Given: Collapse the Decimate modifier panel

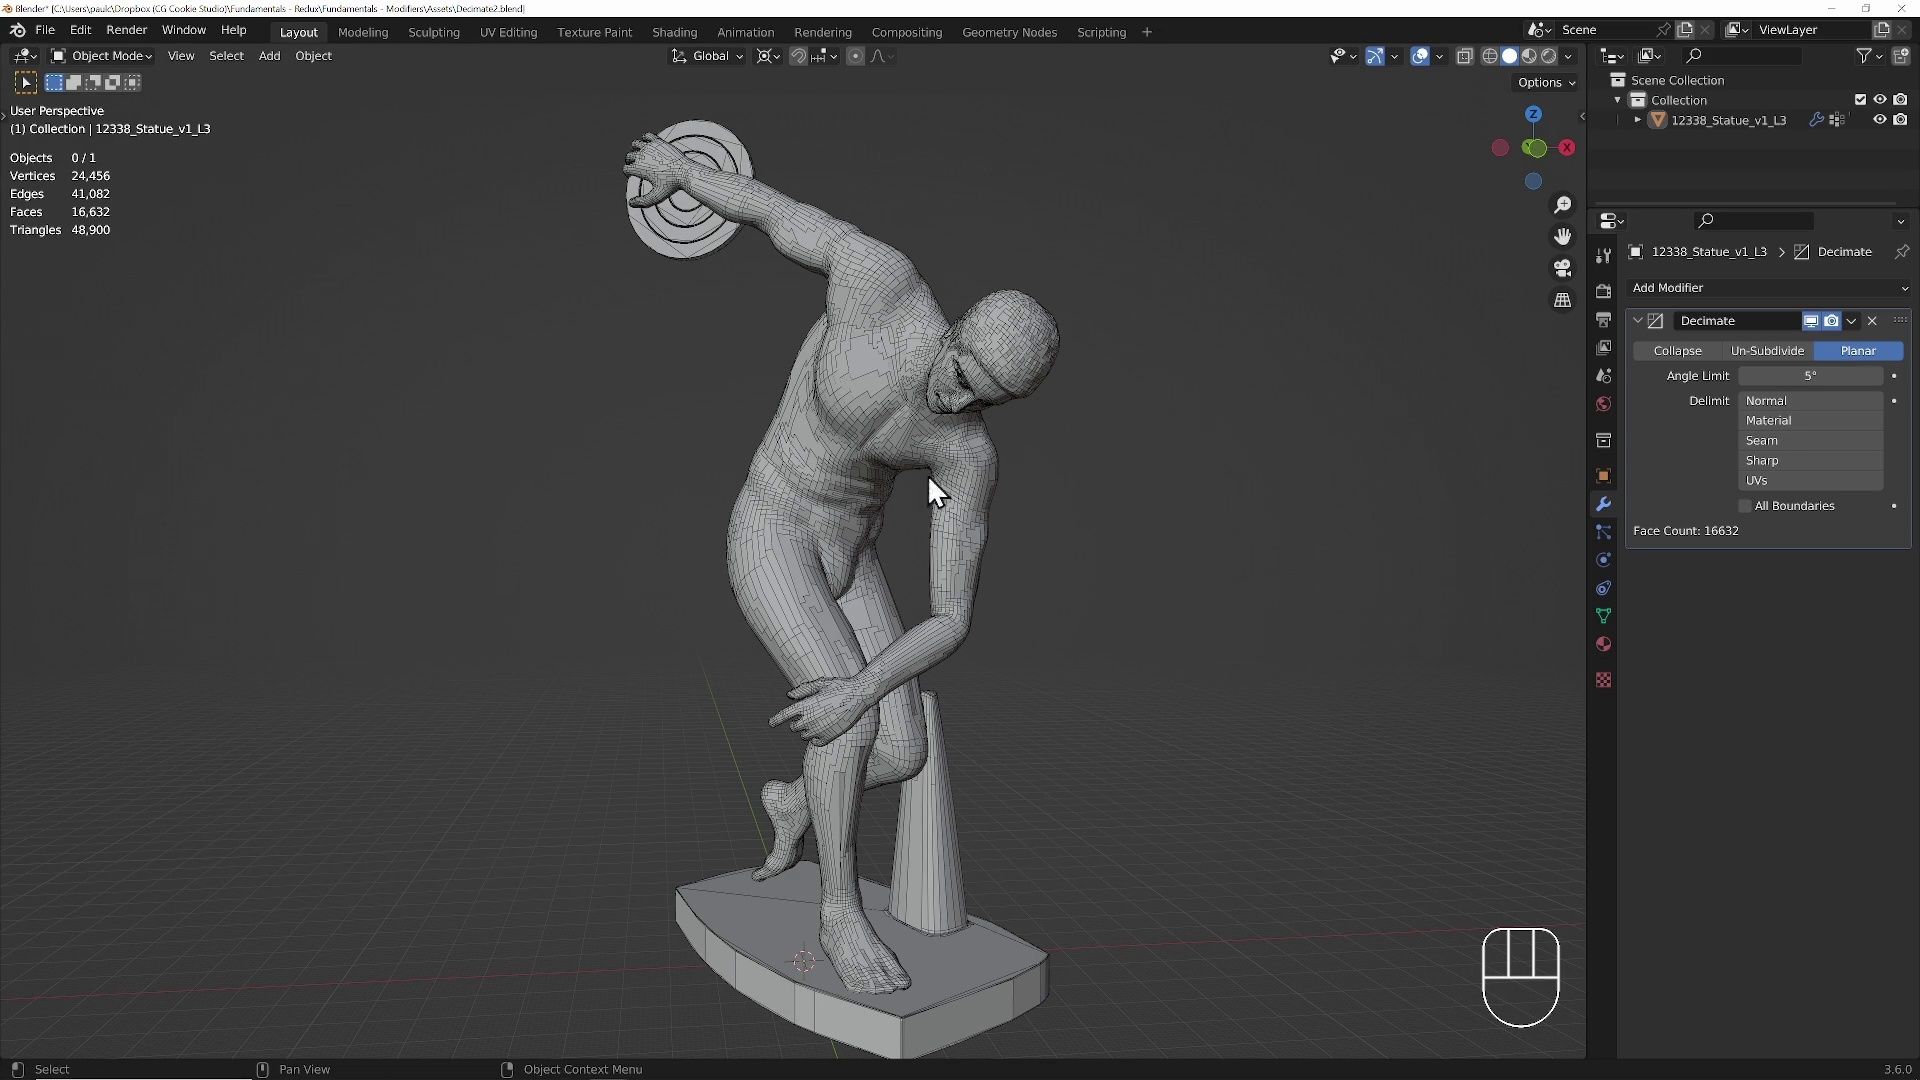Looking at the screenshot, I should (1638, 321).
